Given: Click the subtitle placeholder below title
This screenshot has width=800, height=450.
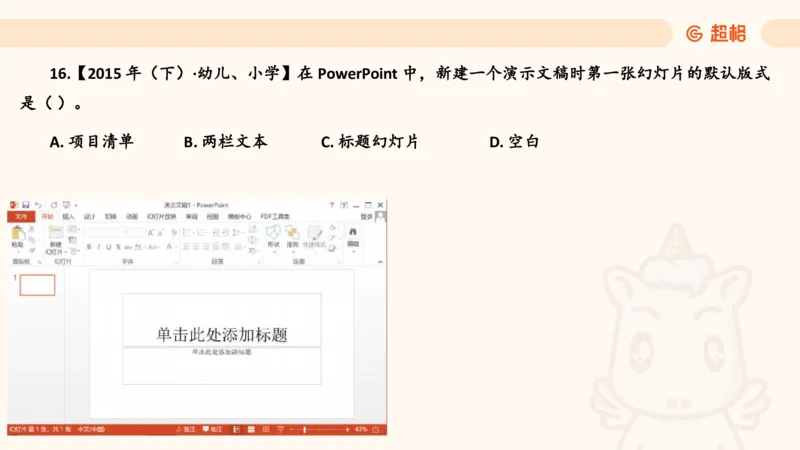Looking at the screenshot, I should 222,365.
